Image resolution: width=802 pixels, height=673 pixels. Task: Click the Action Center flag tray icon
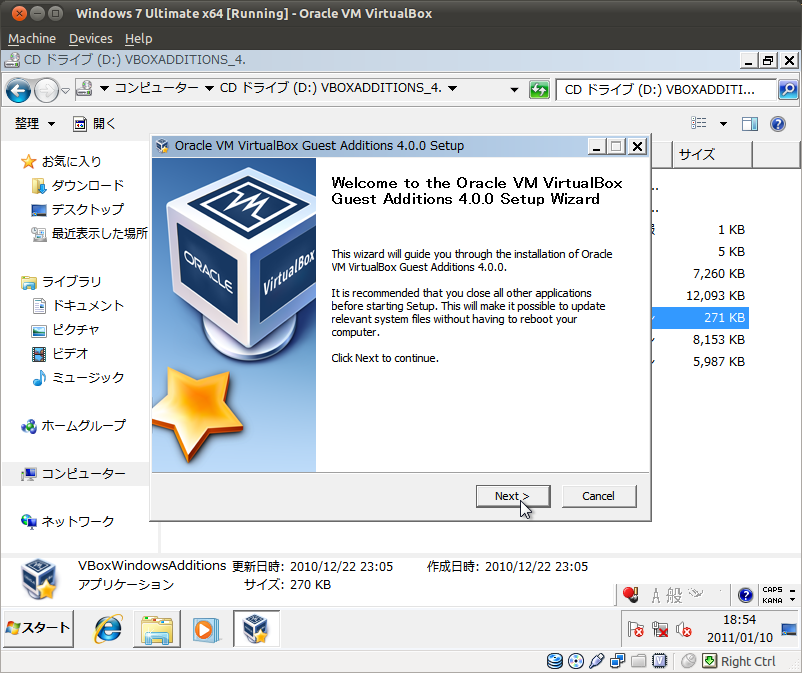(636, 629)
